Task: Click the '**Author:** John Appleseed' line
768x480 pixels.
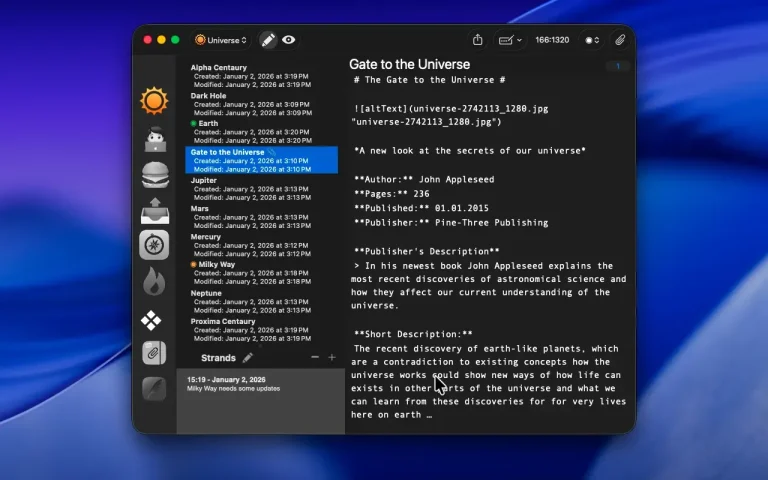Action: [x=424, y=179]
